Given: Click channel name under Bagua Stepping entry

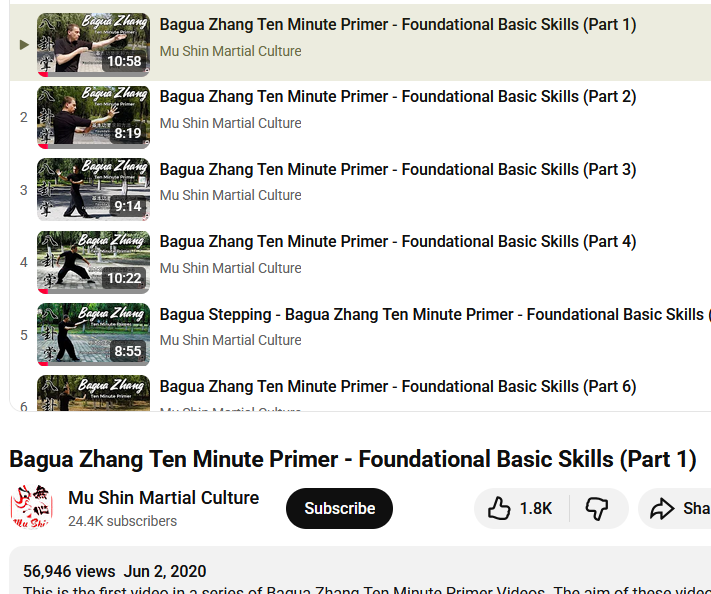Looking at the screenshot, I should tap(230, 340).
